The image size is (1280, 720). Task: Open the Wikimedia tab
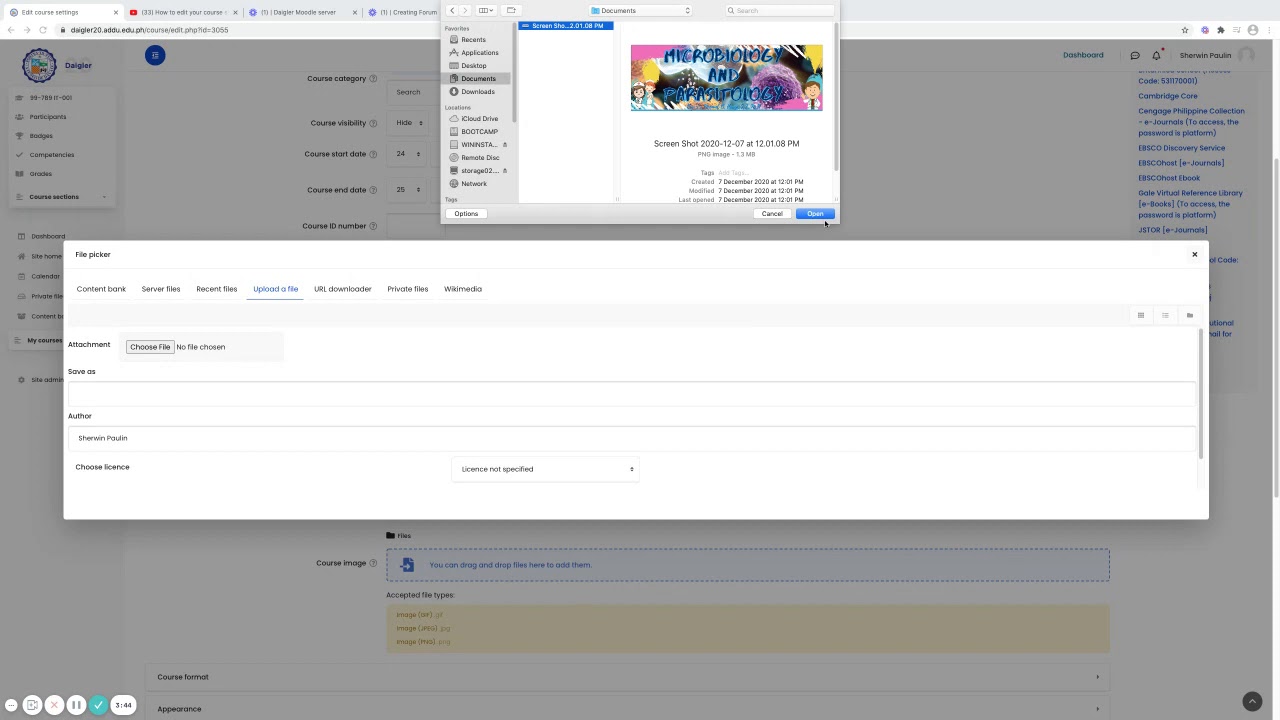click(x=463, y=289)
